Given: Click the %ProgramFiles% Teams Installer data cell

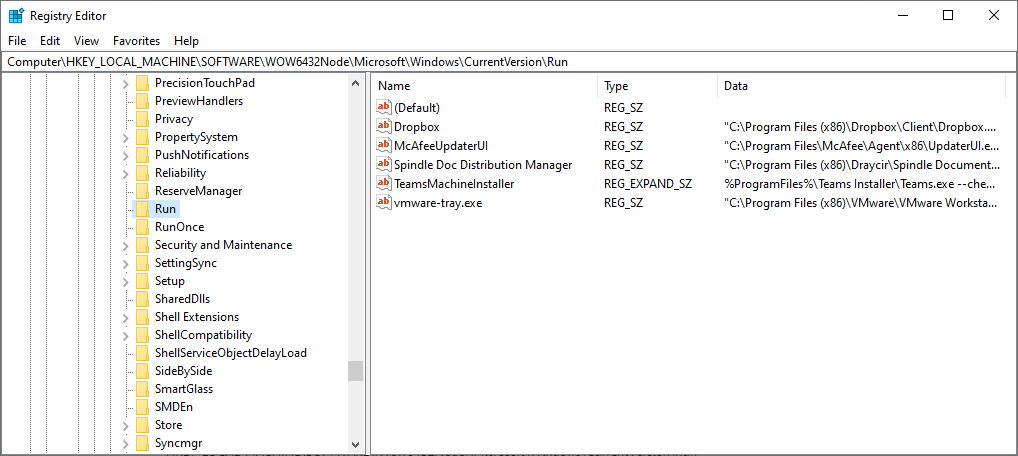Looking at the screenshot, I should click(862, 184).
